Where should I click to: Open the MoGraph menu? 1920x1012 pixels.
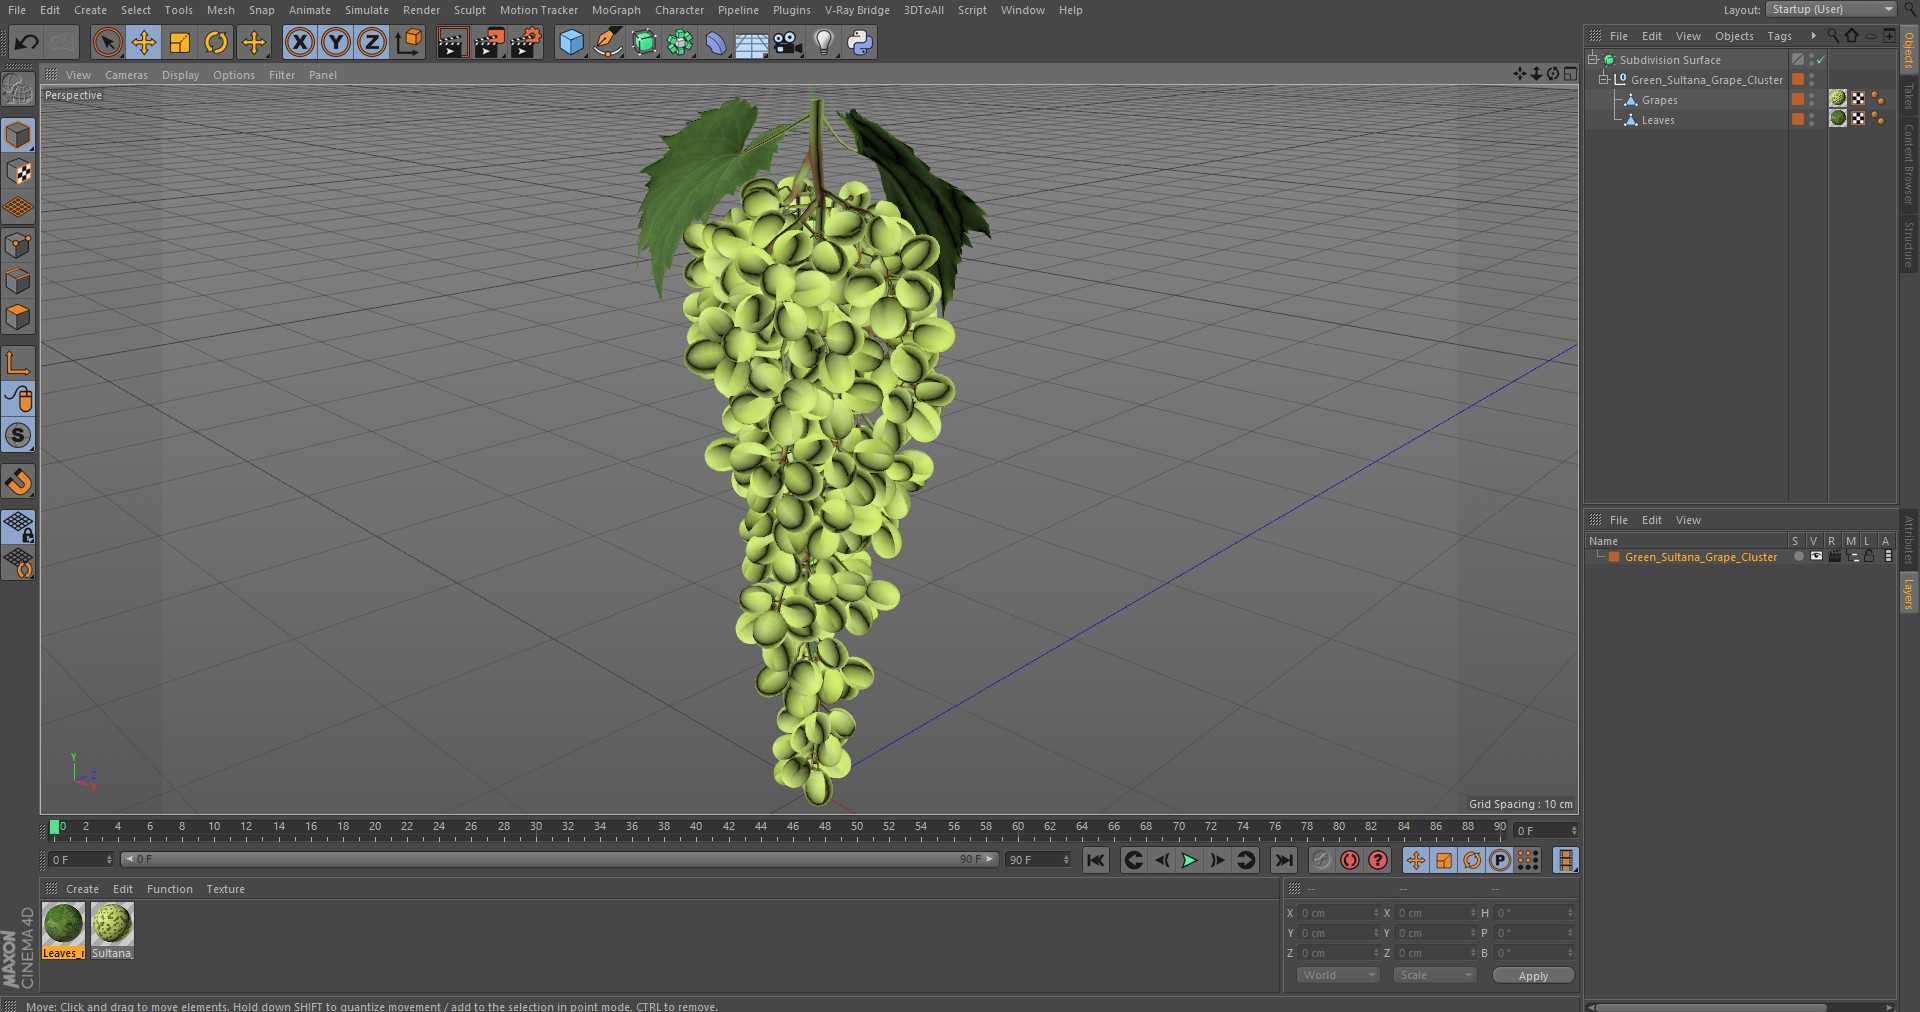[616, 10]
